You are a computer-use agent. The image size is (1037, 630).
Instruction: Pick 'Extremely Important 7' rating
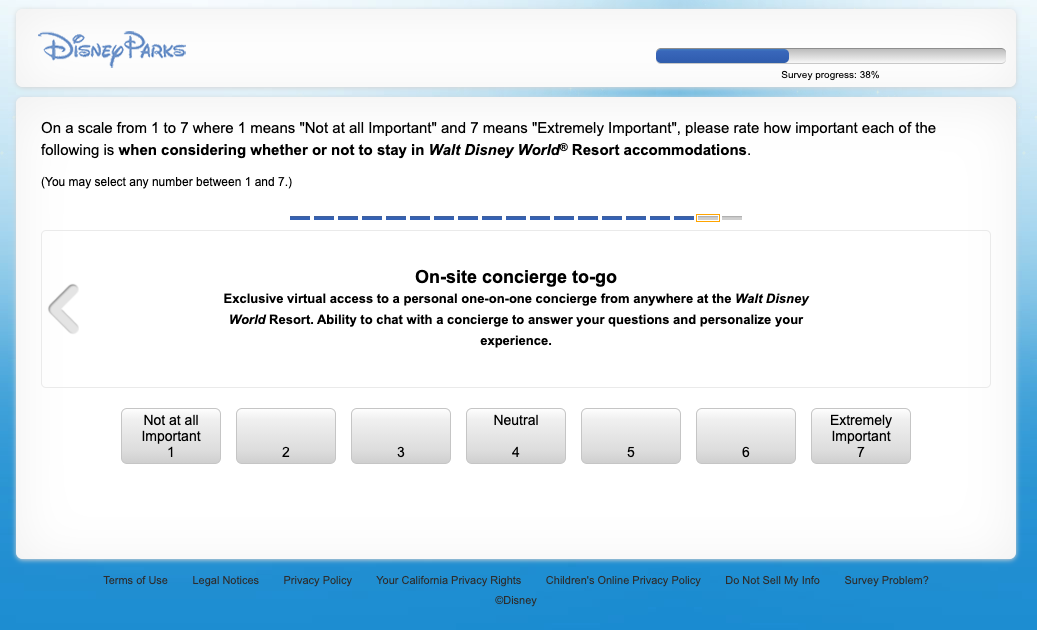860,435
